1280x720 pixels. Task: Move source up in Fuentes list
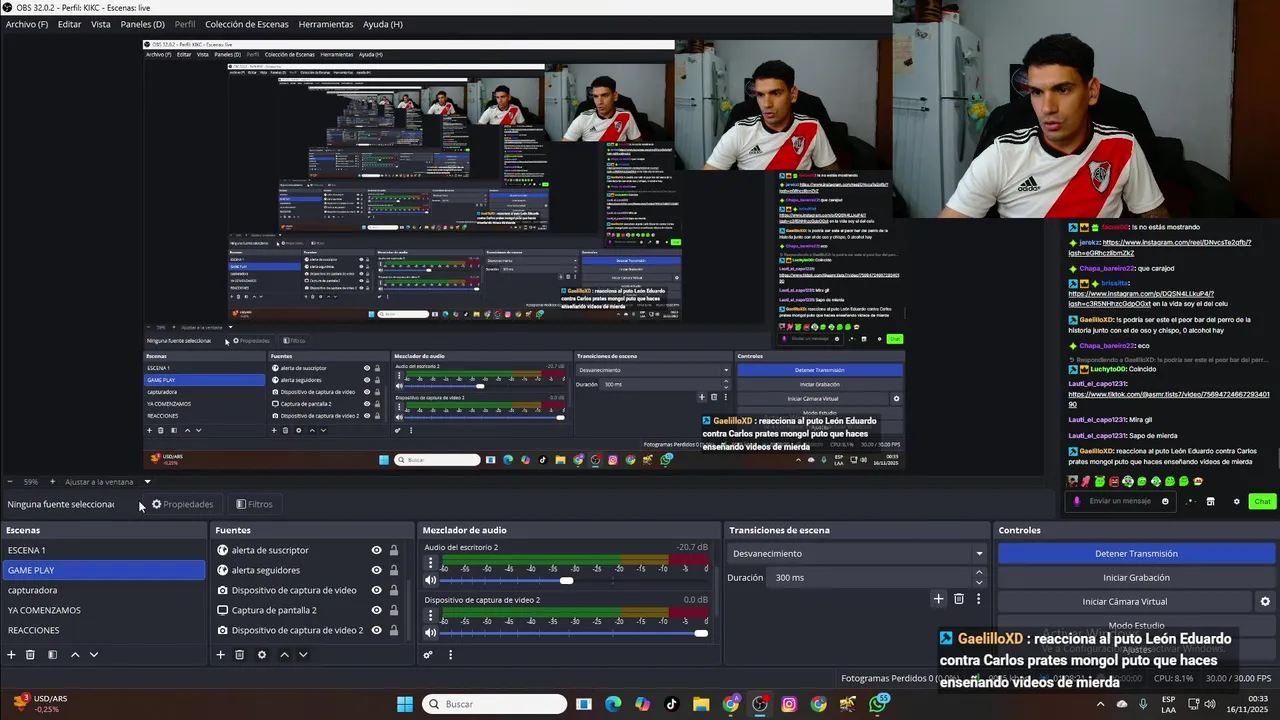point(284,655)
